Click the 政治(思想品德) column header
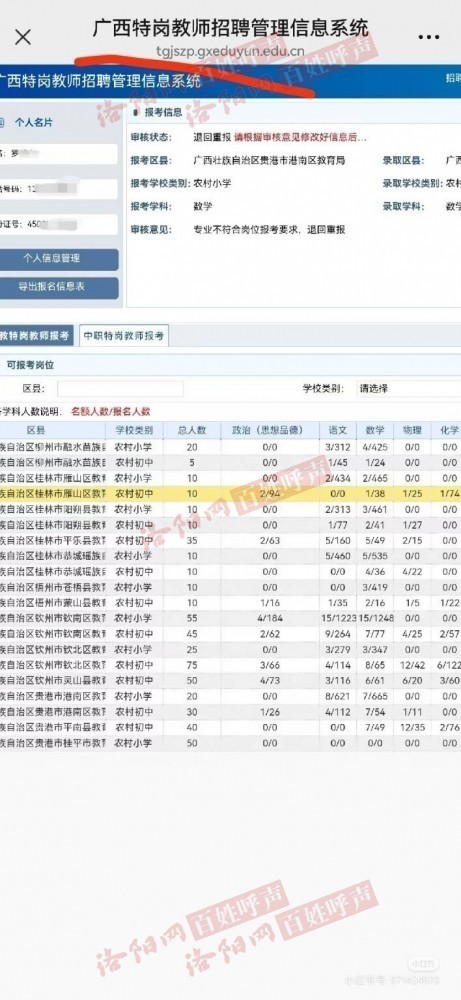 pos(270,430)
